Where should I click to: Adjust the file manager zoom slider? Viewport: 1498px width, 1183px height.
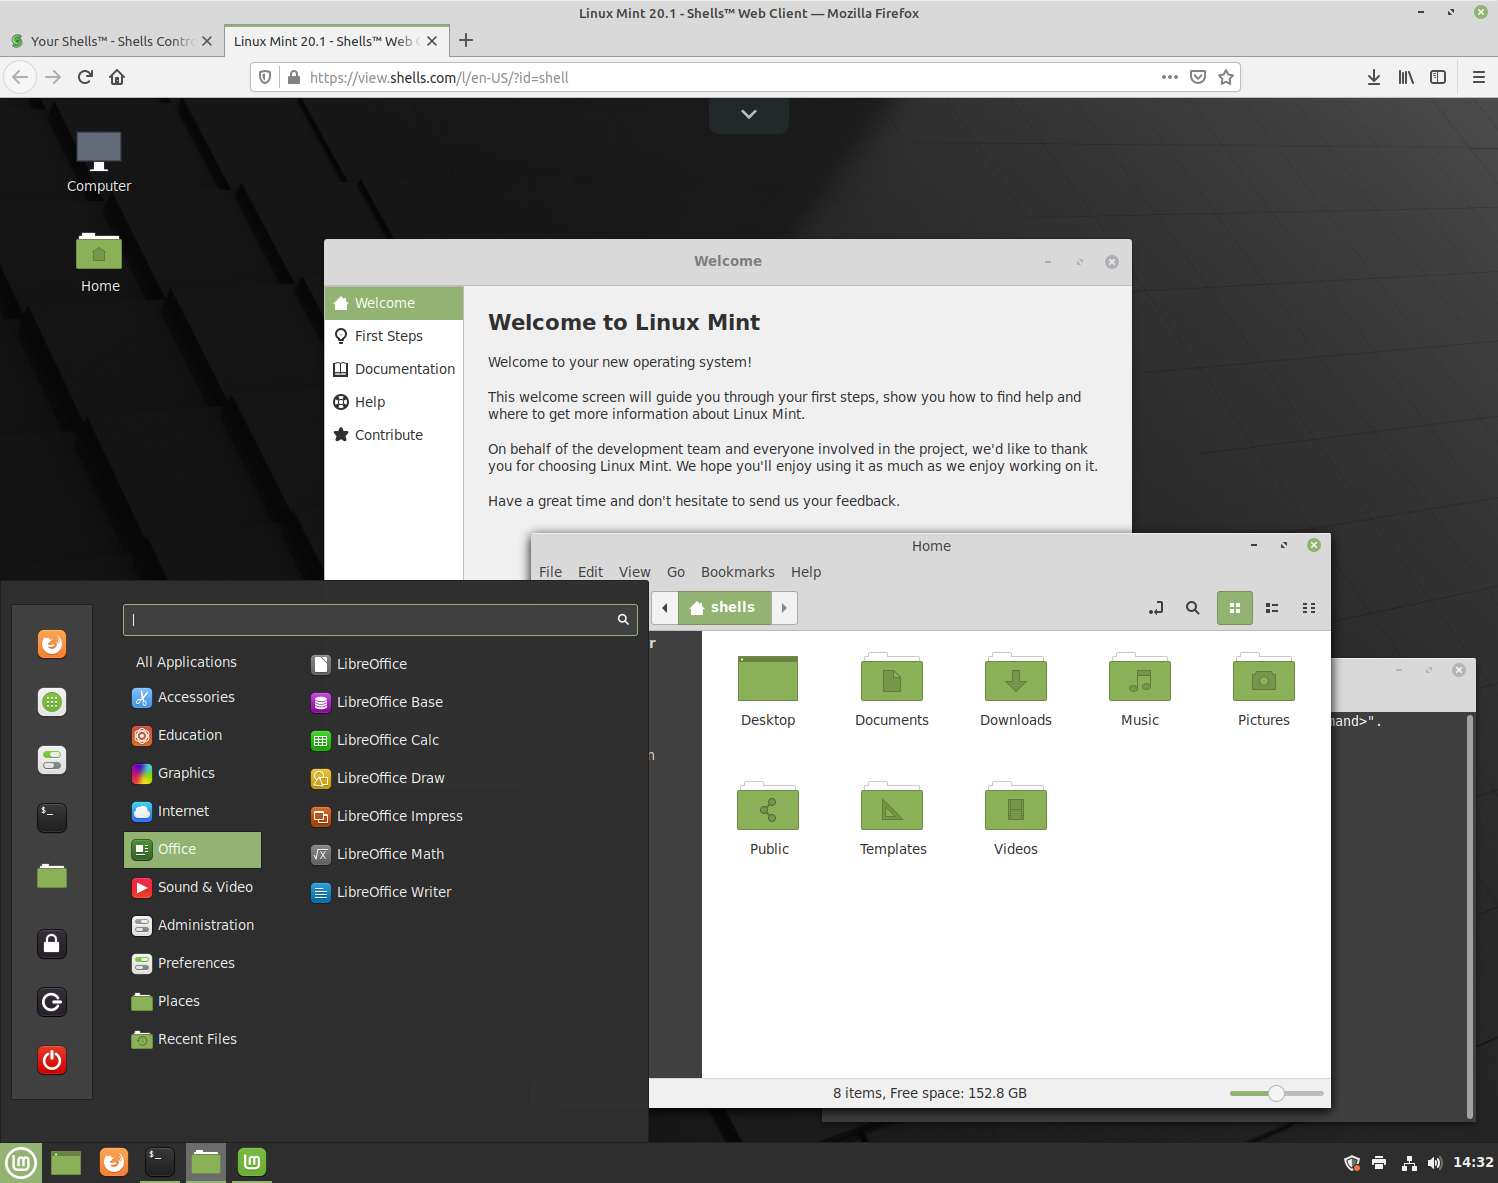coord(1276,1093)
